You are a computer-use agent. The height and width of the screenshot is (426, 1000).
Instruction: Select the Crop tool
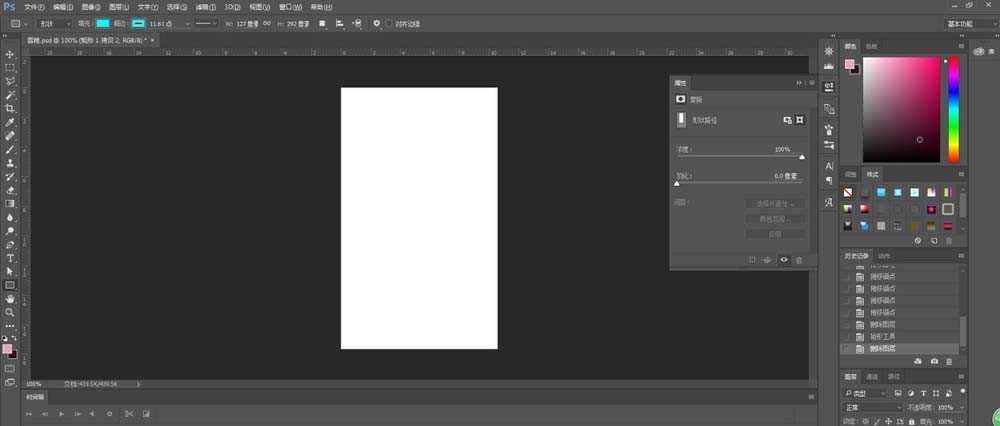pos(10,108)
